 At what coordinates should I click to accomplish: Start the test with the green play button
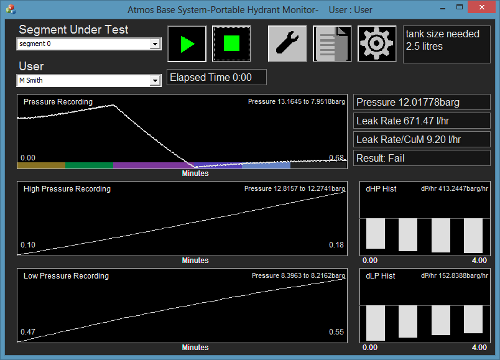click(x=187, y=44)
